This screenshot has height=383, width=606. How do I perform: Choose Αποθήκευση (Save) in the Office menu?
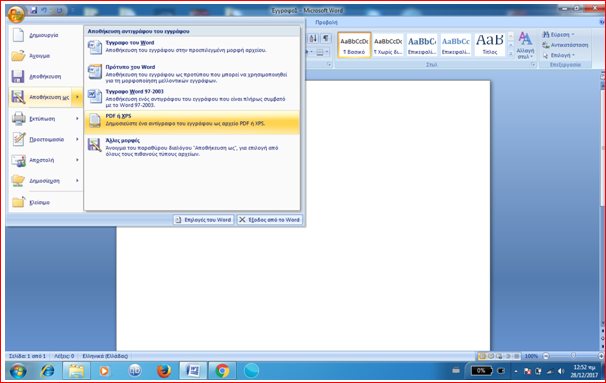[x=45, y=77]
